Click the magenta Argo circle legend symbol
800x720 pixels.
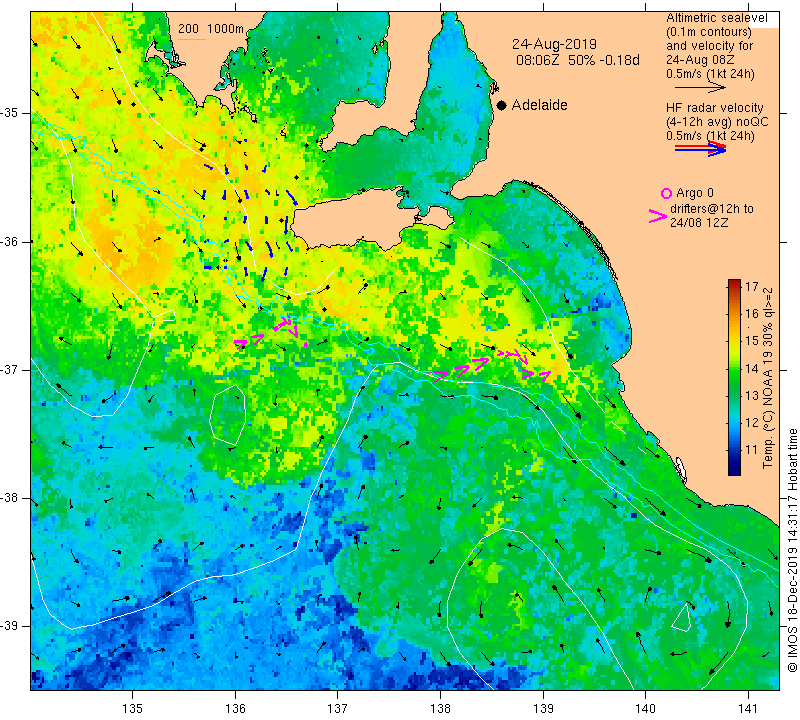pos(666,193)
